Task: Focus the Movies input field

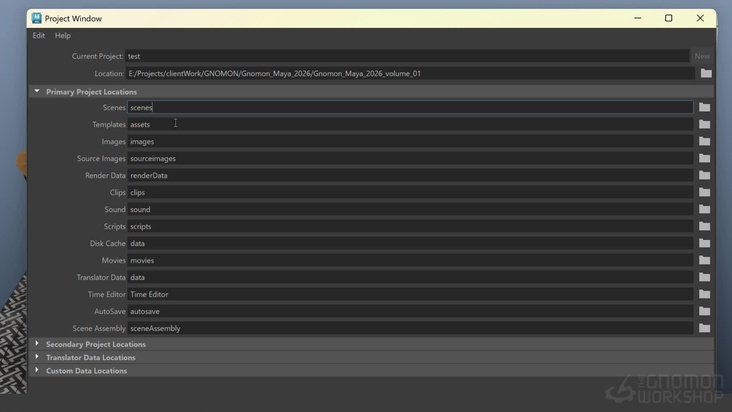Action: coord(410,260)
